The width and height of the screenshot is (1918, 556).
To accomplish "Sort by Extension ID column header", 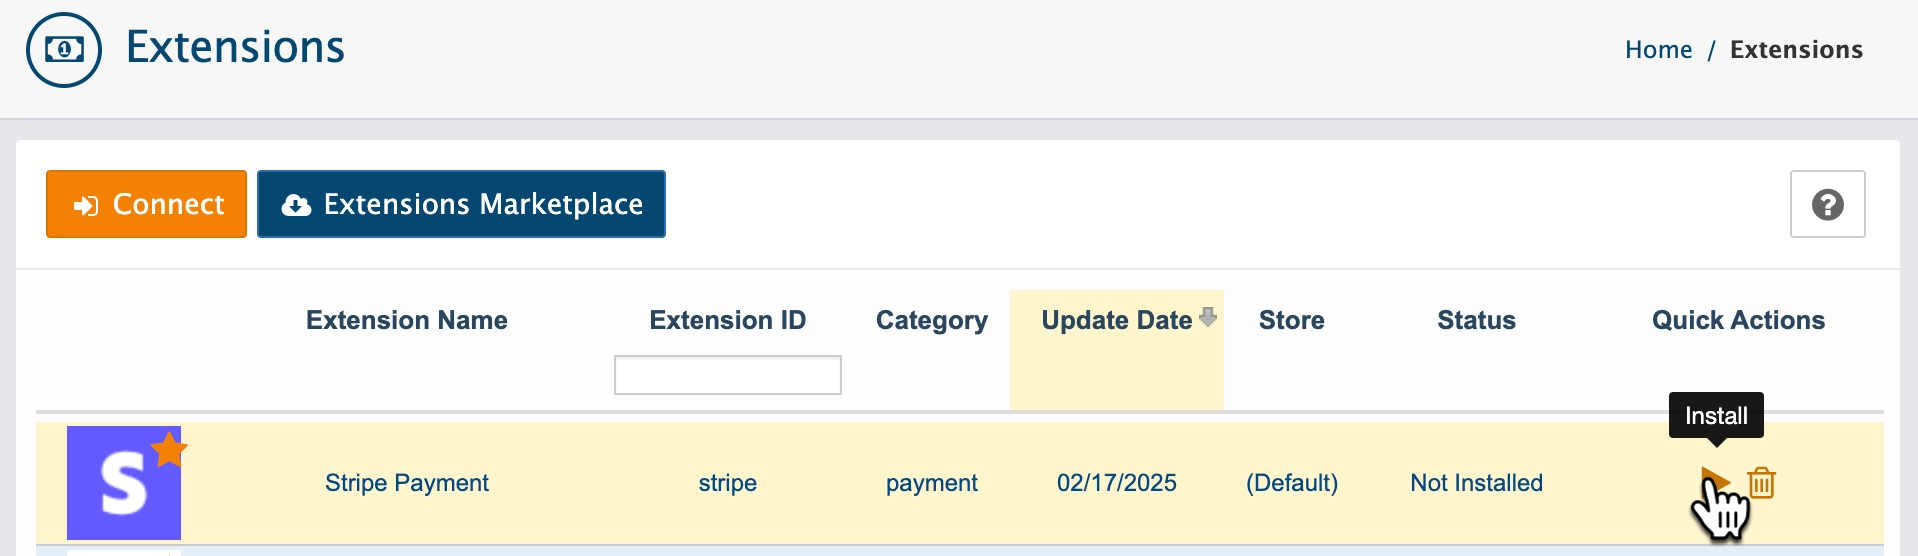I will [728, 320].
